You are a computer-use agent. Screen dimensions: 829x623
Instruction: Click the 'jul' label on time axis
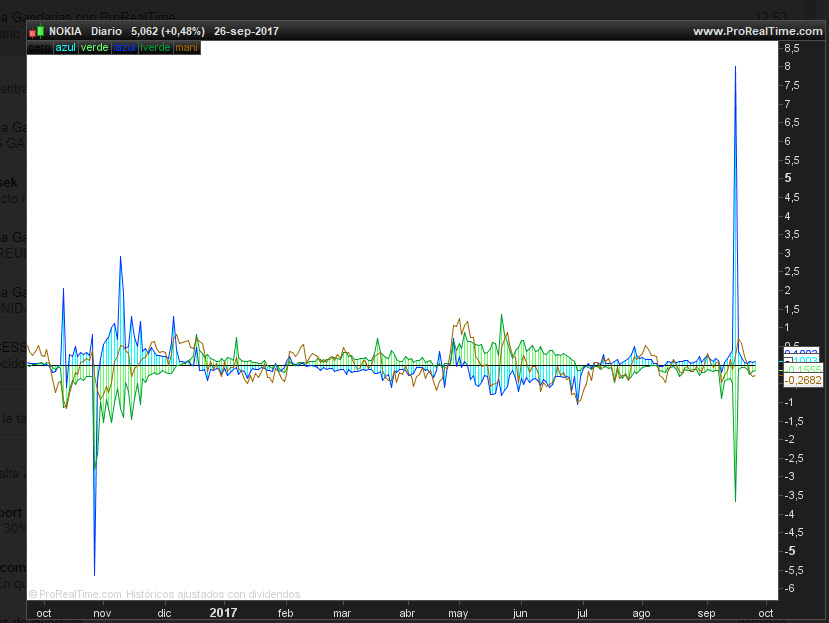click(x=582, y=613)
